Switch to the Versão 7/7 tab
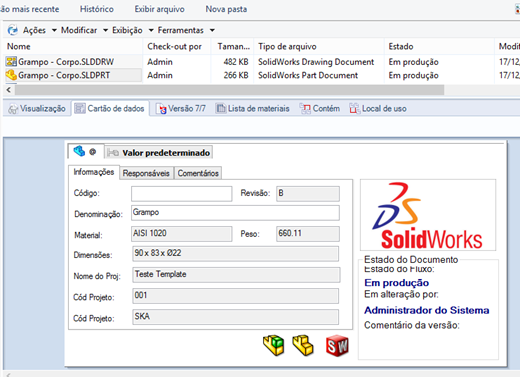Screen dimensions: 520x377 click(181, 109)
